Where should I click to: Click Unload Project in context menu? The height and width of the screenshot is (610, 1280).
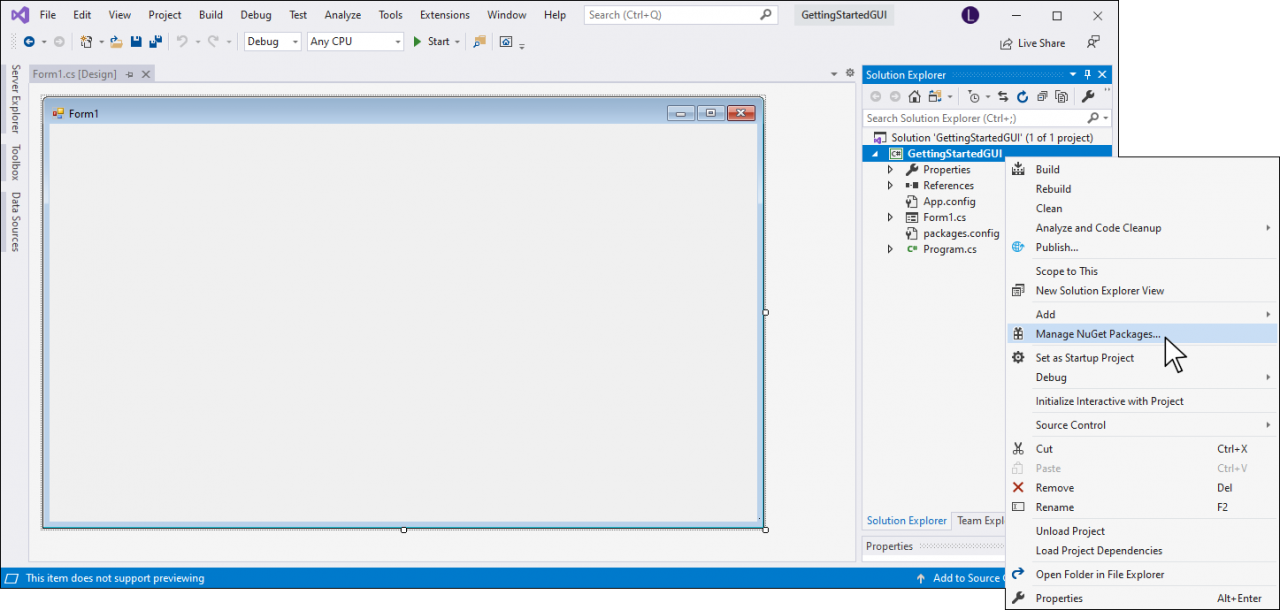1142,531
